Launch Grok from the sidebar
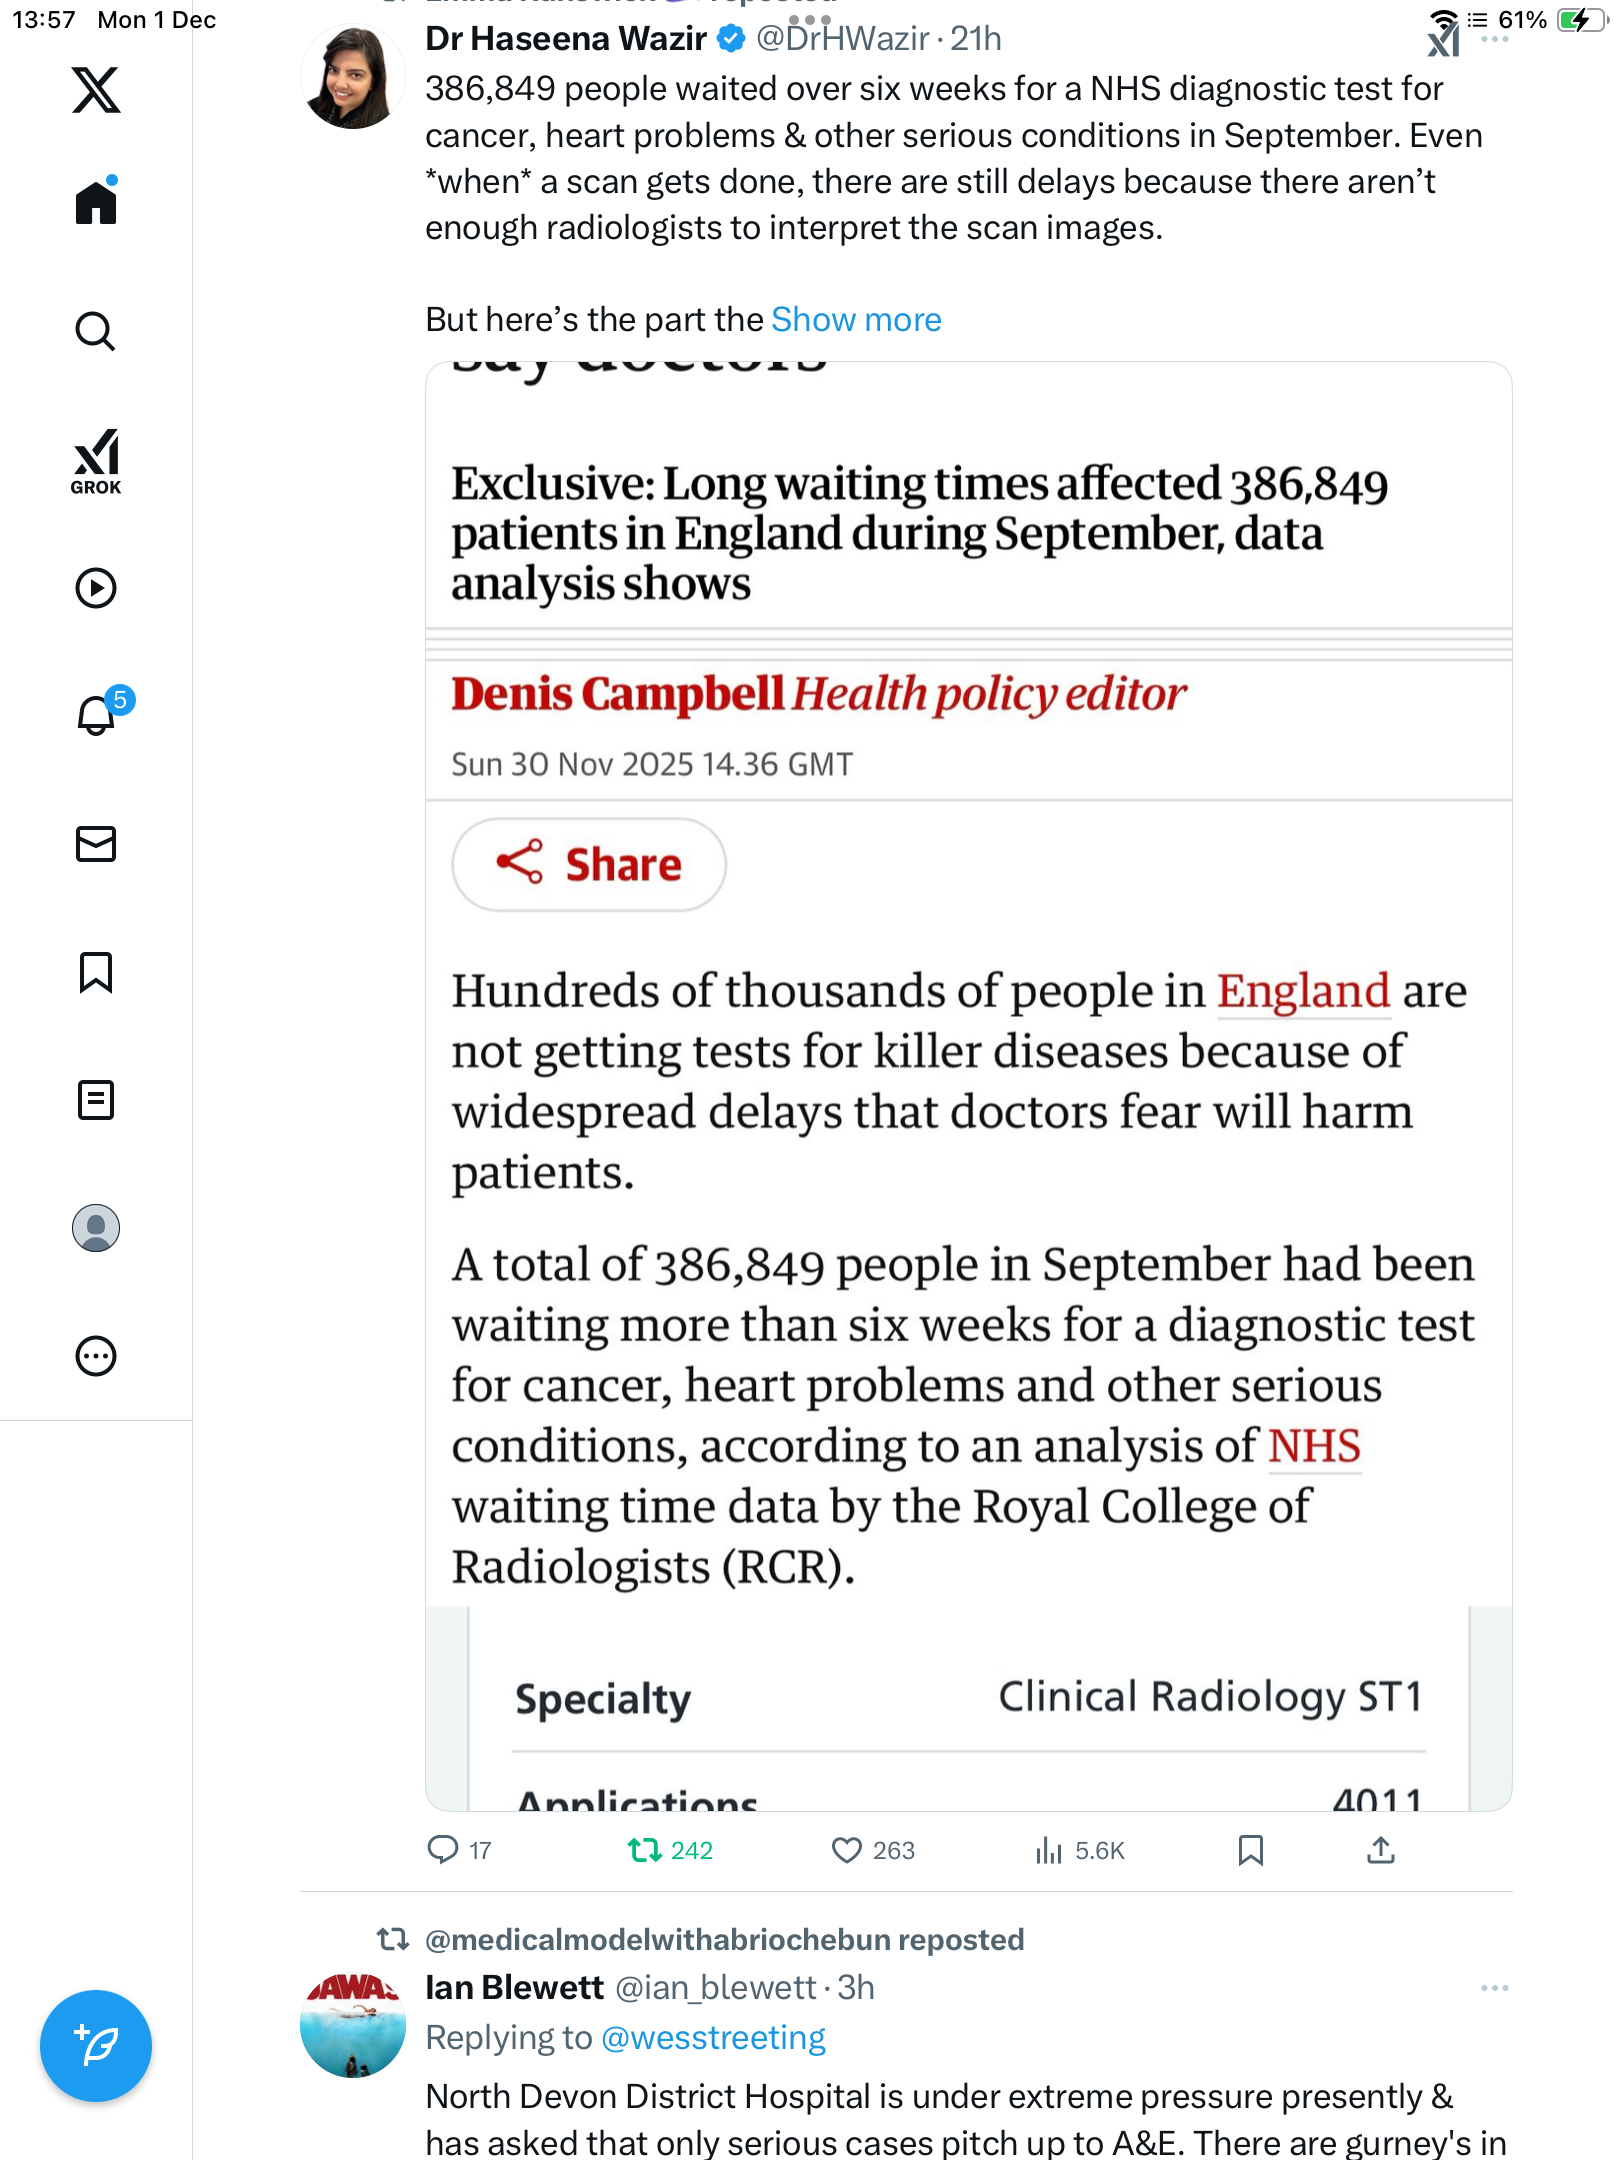Image resolution: width=1620 pixels, height=2160 pixels. click(x=96, y=461)
